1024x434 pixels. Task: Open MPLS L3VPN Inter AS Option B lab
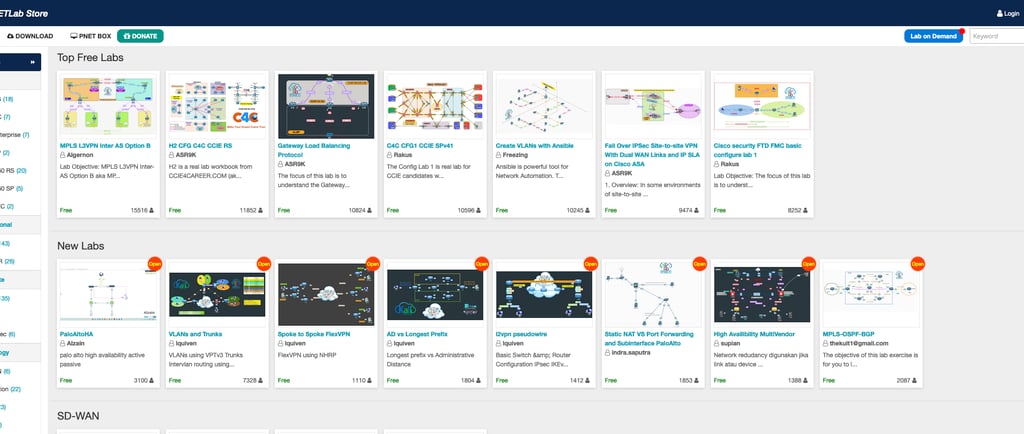click(105, 146)
